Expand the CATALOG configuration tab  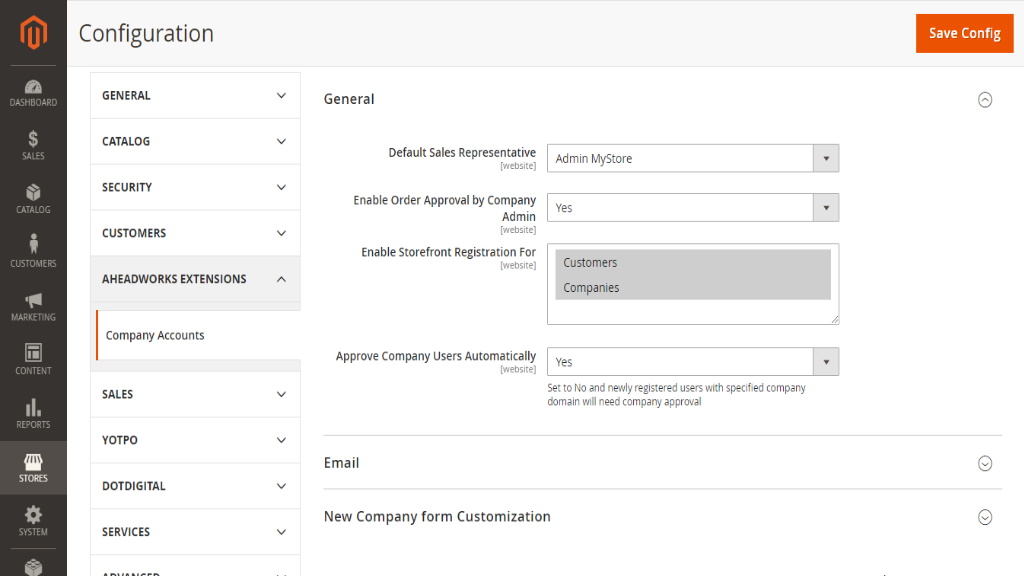click(195, 141)
